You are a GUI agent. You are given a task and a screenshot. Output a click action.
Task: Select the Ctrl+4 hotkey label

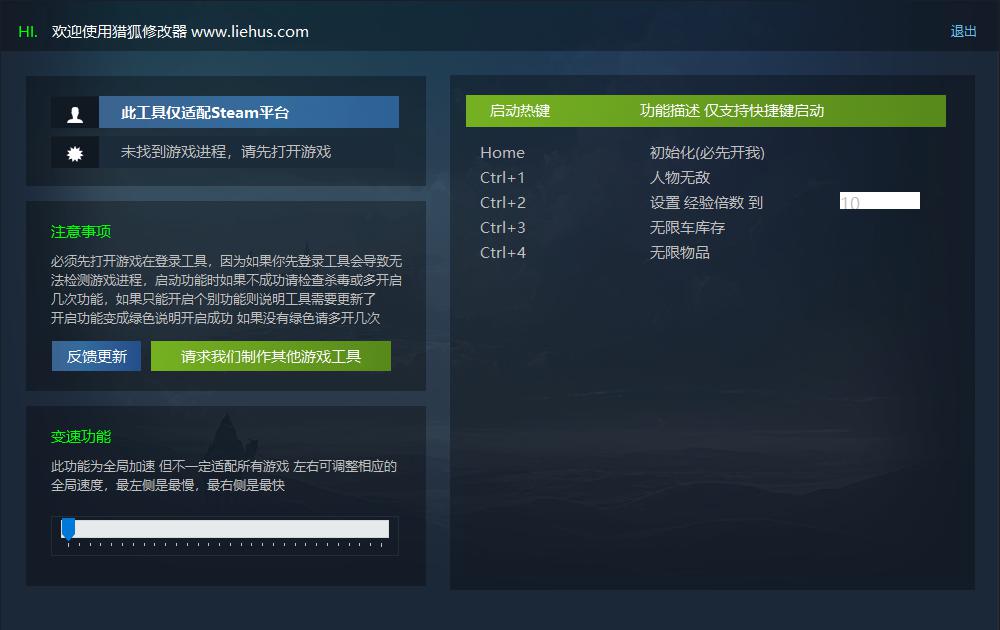point(503,253)
